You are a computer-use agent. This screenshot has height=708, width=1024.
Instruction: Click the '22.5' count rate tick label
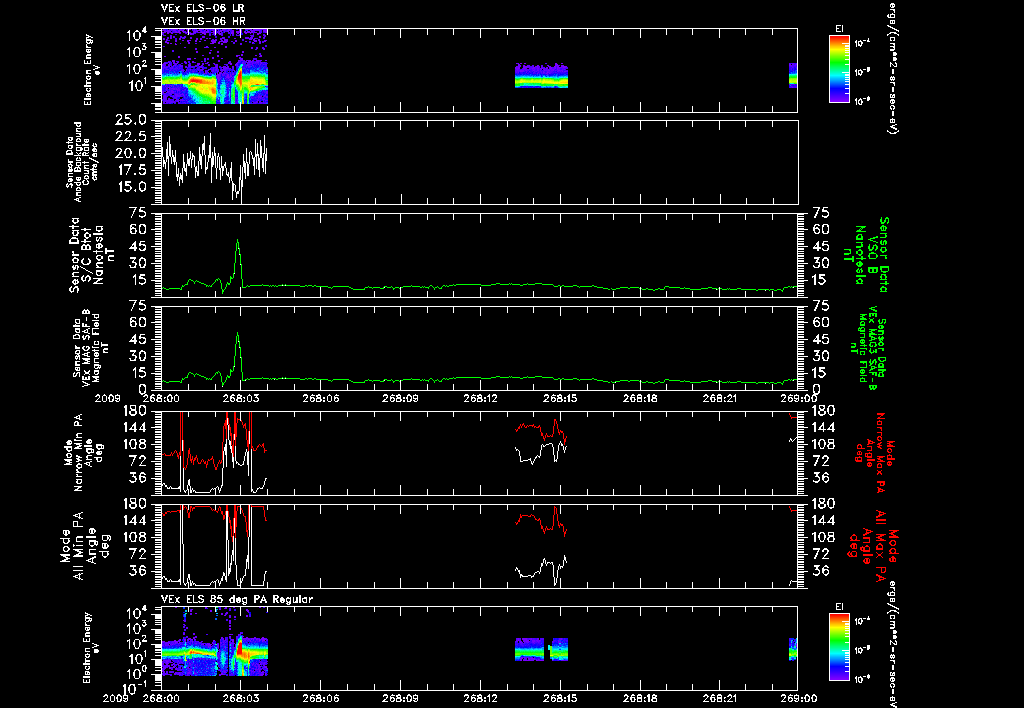tap(131, 137)
